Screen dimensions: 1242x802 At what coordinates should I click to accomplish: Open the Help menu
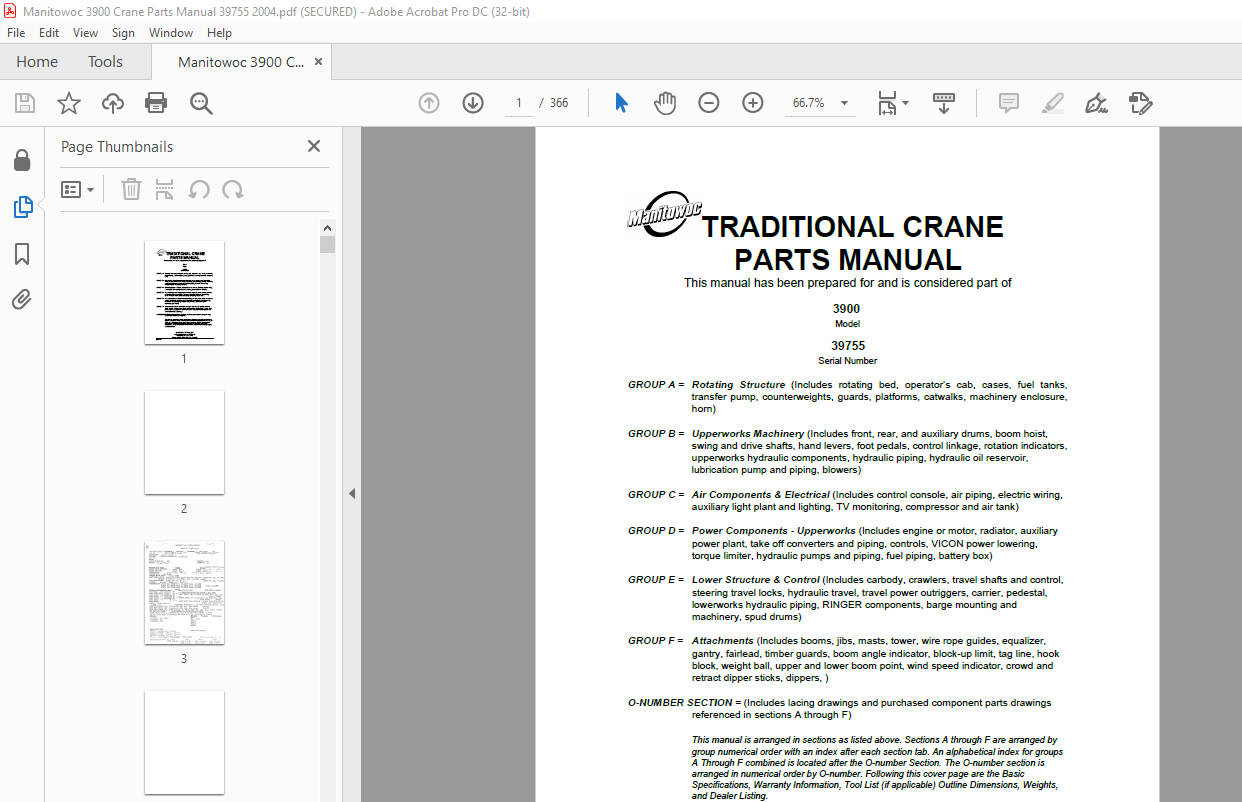point(219,33)
